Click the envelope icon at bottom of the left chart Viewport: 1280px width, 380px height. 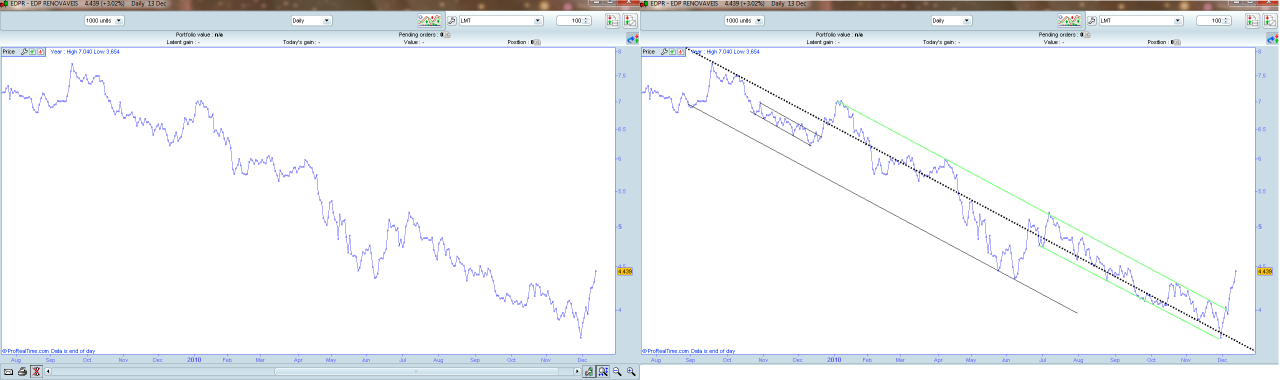[8, 371]
